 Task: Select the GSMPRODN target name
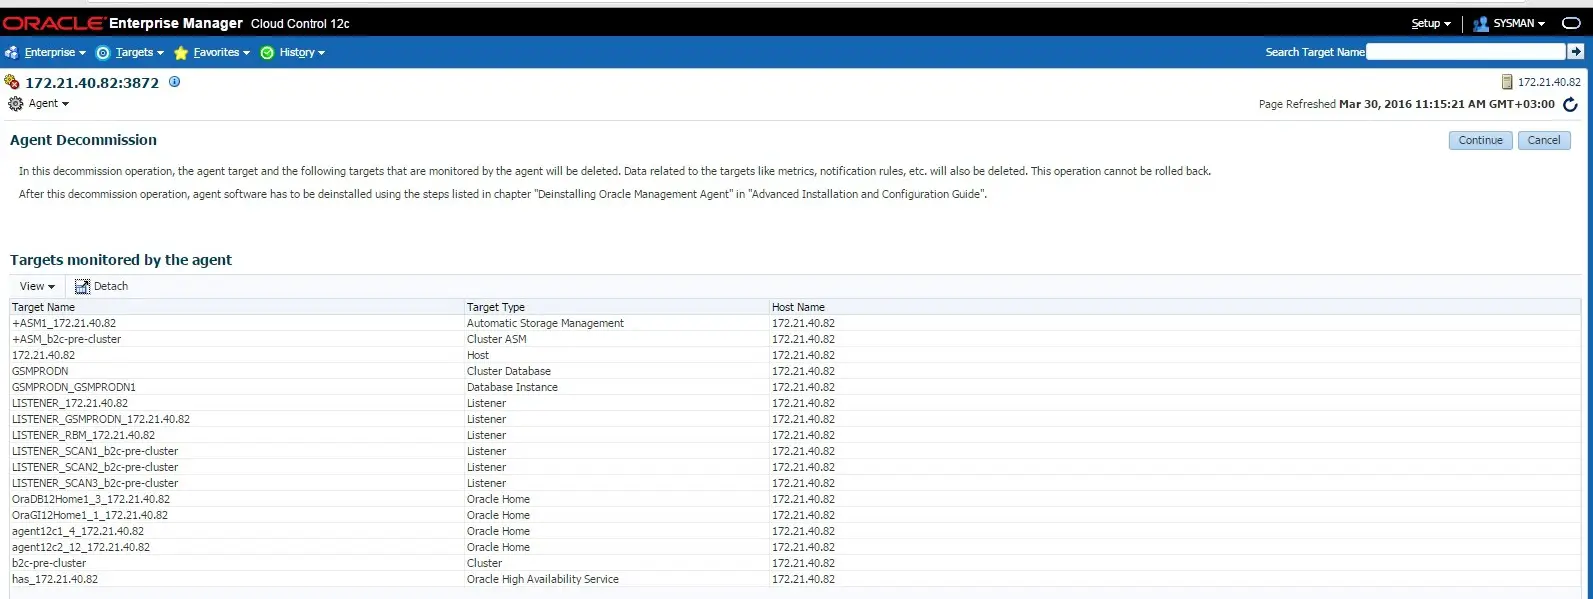40,371
